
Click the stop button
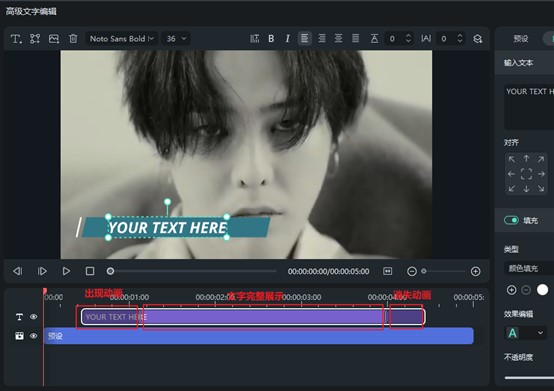coord(90,271)
